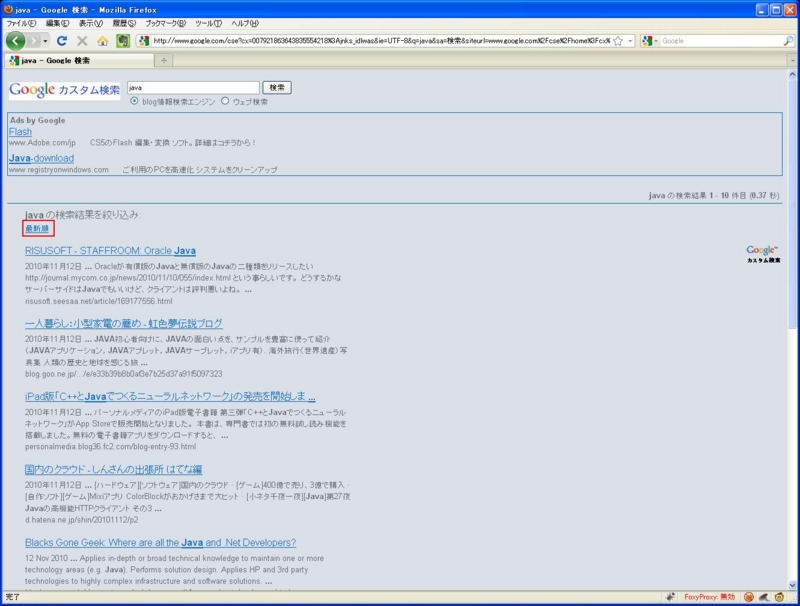800x606 pixels.
Task: Open the ブックマーク(B) menu
Action: pyautogui.click(x=165, y=23)
